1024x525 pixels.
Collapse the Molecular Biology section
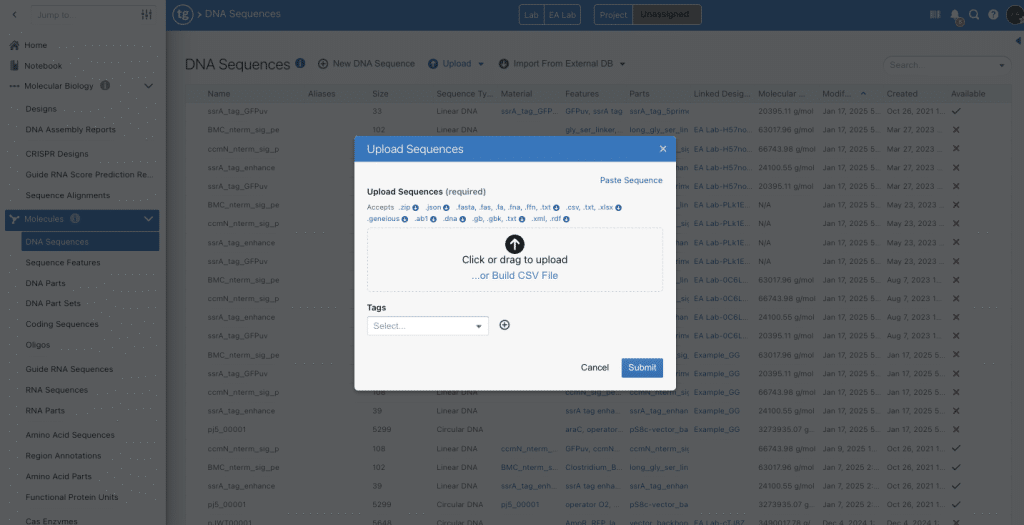tap(148, 86)
